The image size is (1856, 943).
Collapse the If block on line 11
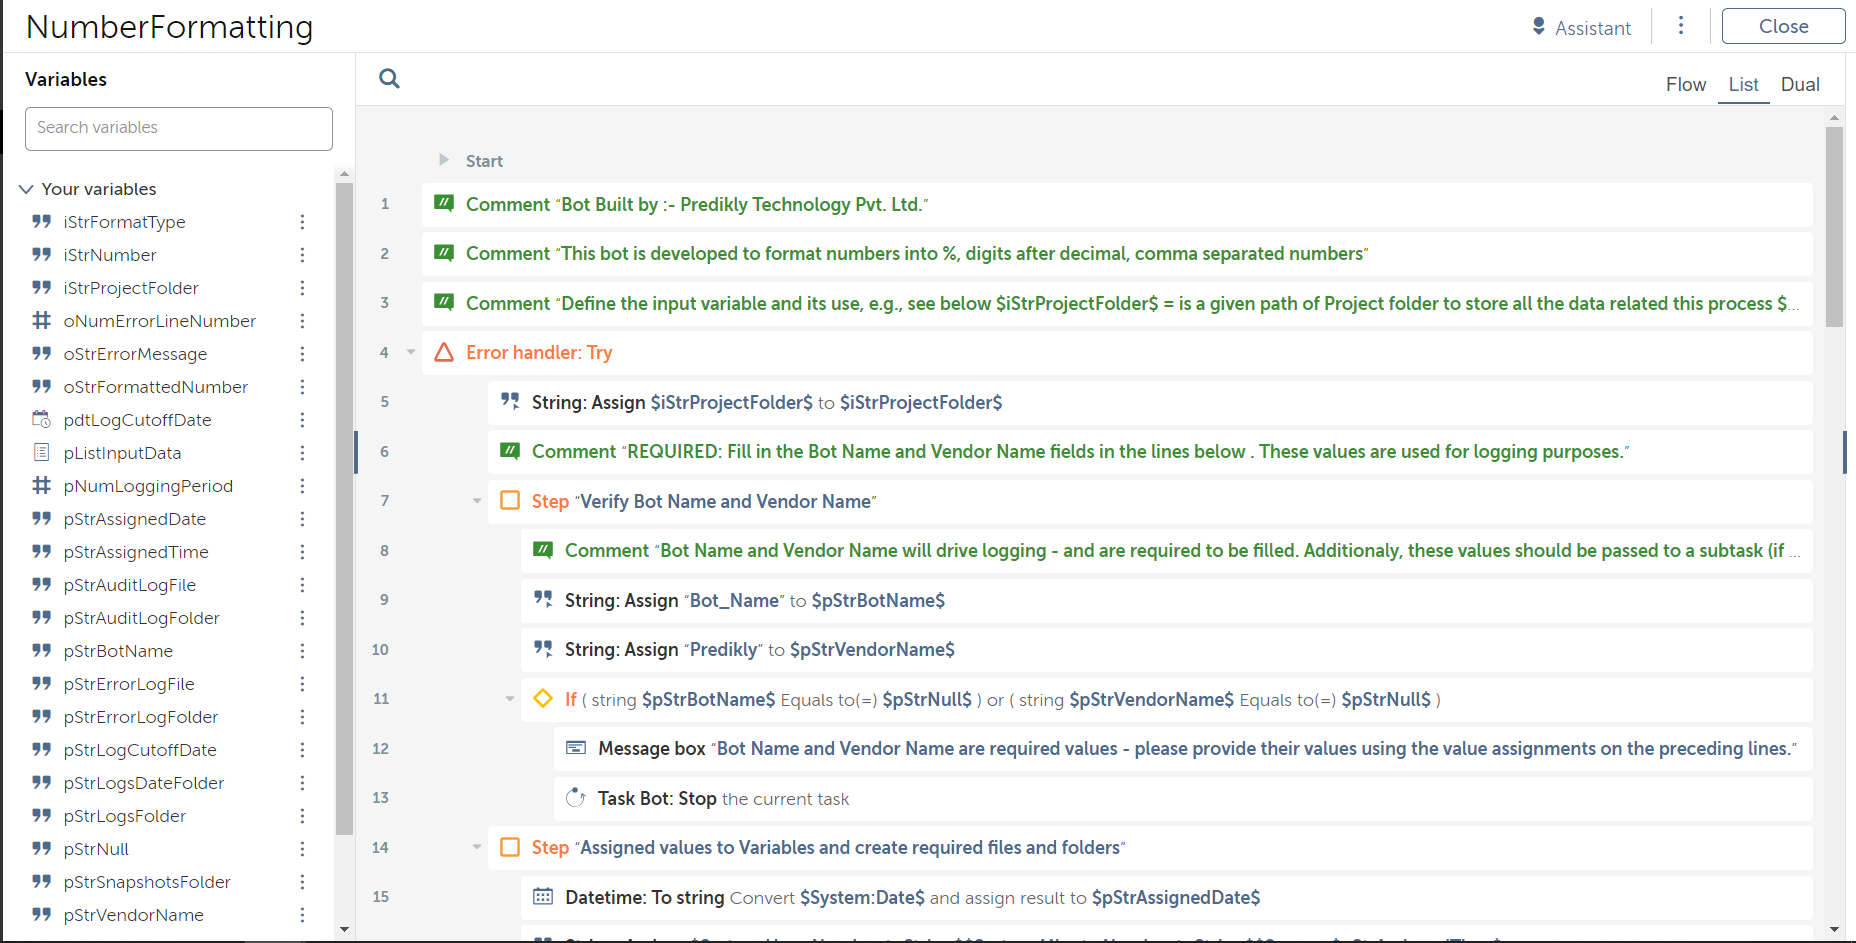[x=510, y=699]
